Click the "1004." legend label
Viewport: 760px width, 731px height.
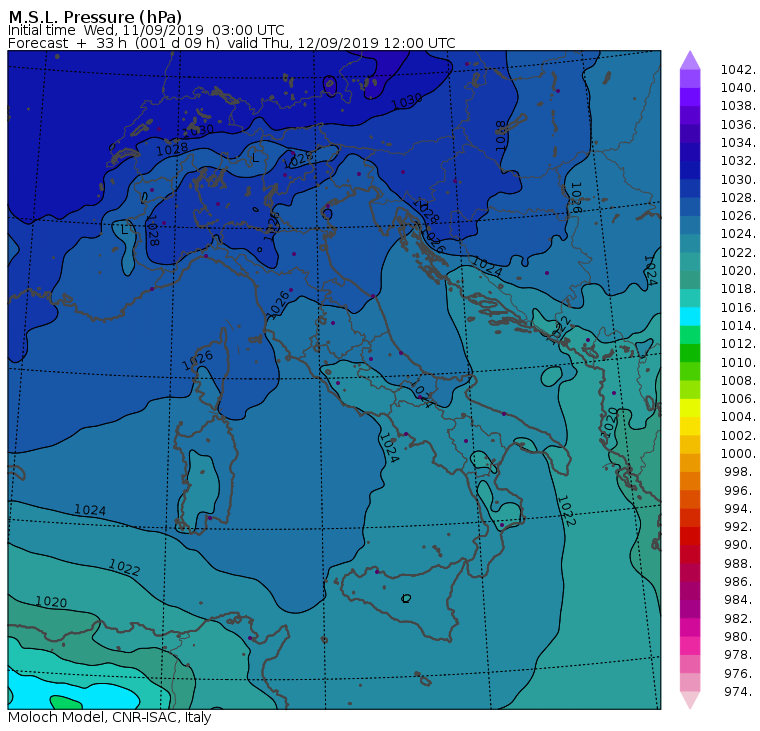click(x=738, y=417)
